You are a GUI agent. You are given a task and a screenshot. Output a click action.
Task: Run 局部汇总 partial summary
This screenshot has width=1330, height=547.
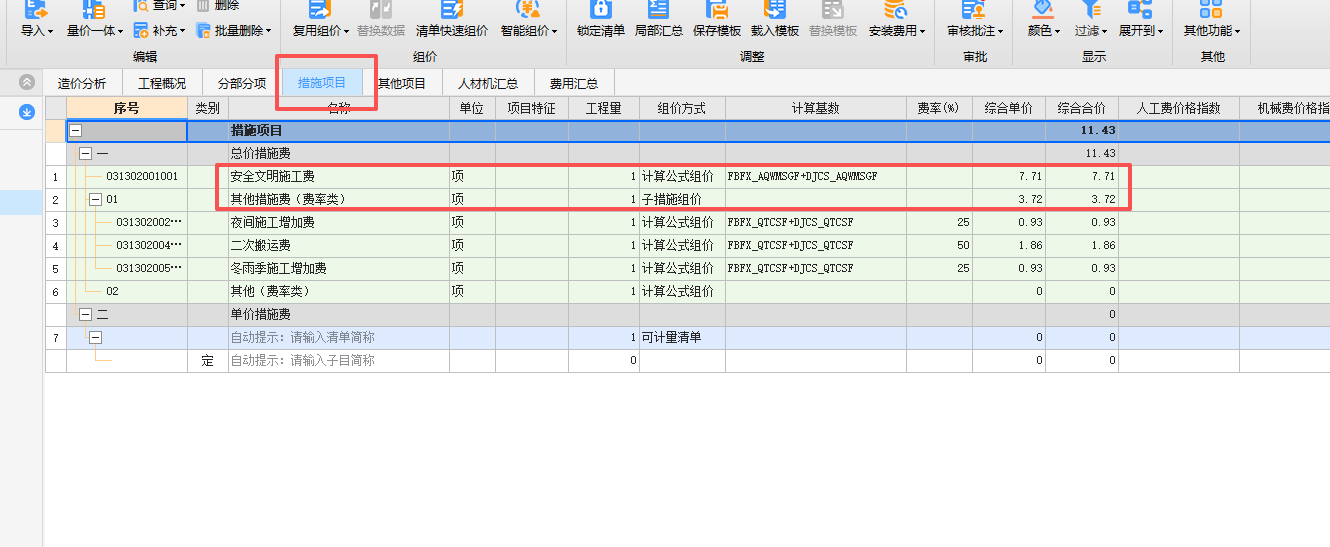click(659, 19)
